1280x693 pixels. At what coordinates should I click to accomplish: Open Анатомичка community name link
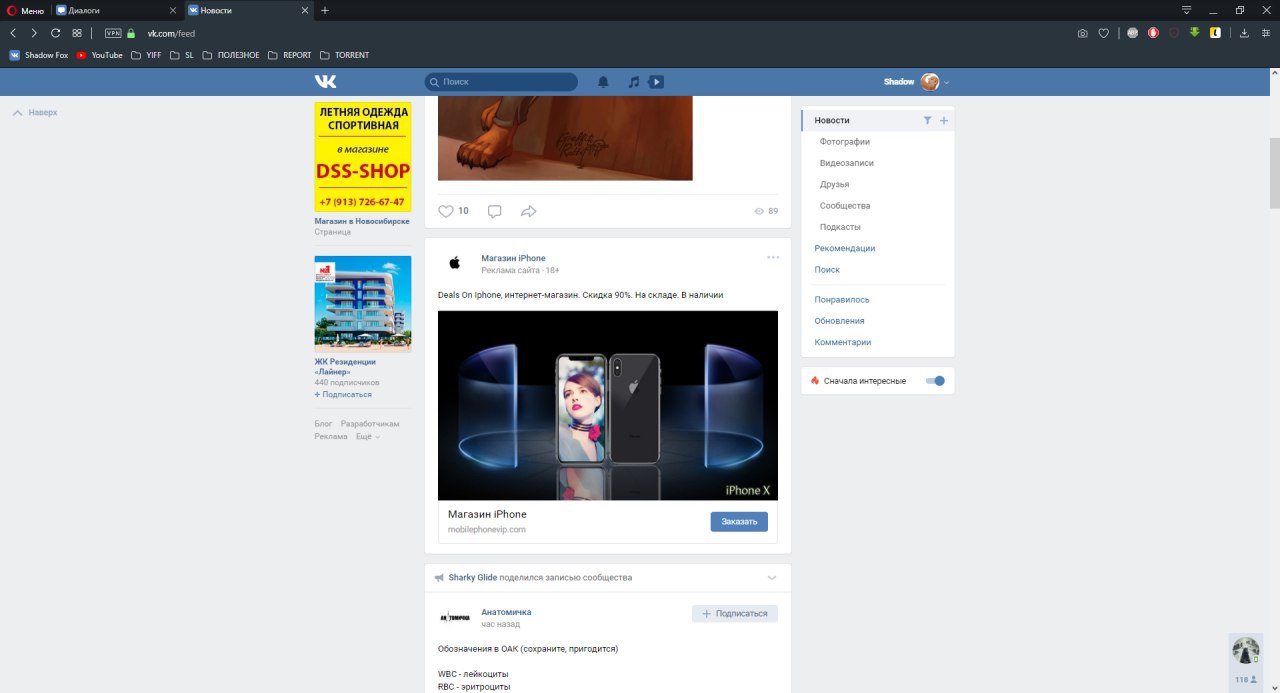click(506, 612)
